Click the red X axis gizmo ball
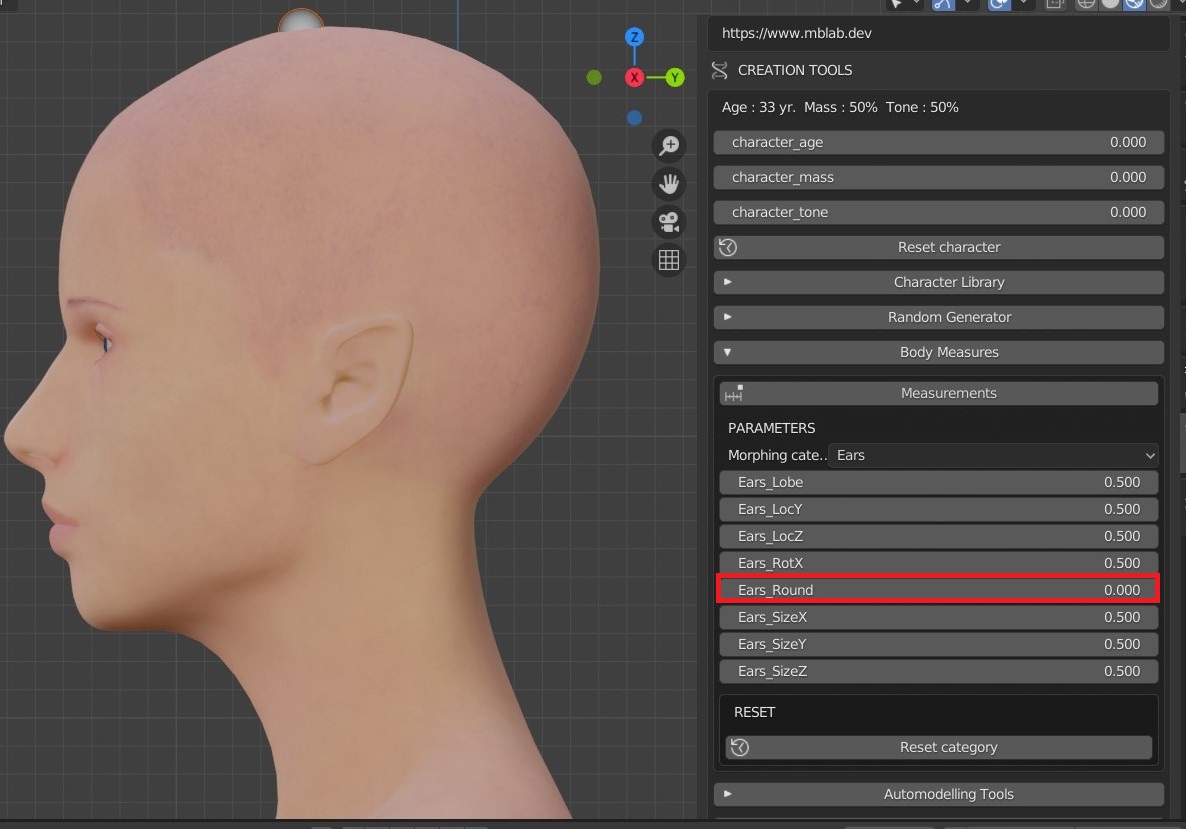The height and width of the screenshot is (829, 1186). [634, 77]
